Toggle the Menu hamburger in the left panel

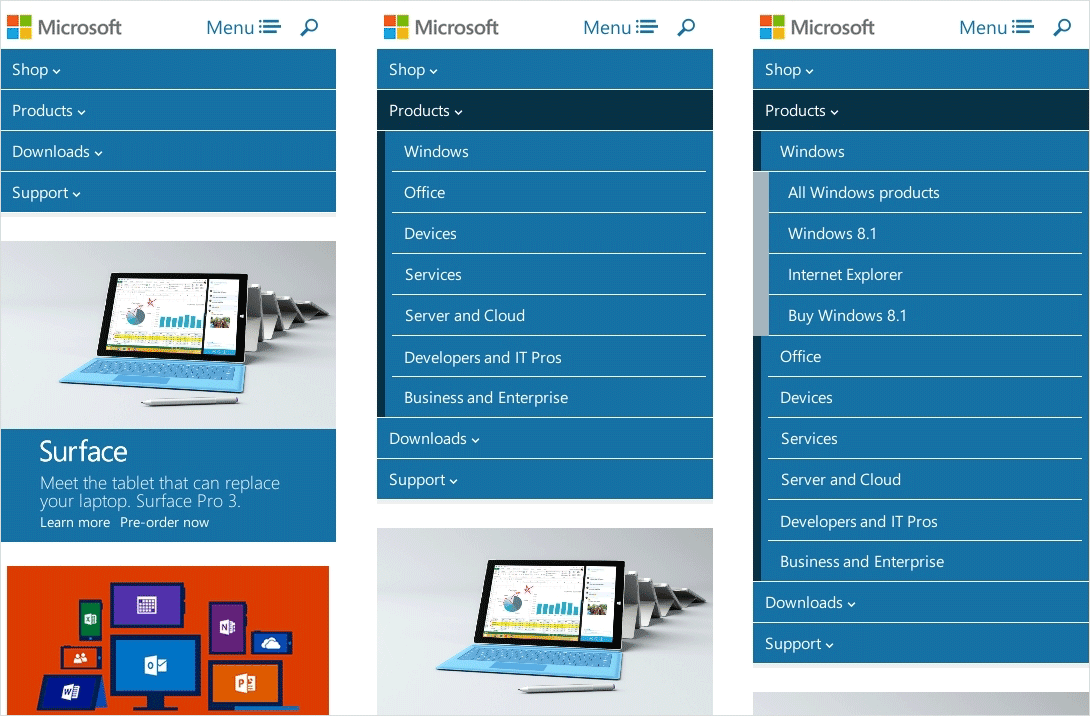coord(243,27)
